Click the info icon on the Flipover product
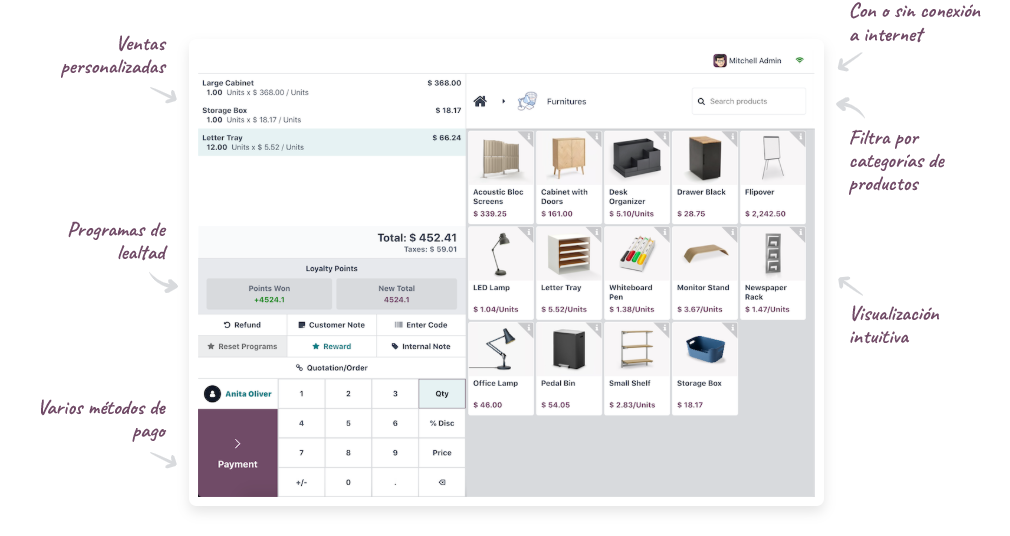The width and height of the screenshot is (1010, 536). 799,137
